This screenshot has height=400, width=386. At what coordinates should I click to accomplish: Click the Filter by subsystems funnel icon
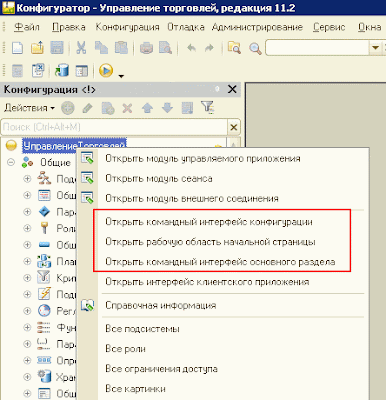207,107
